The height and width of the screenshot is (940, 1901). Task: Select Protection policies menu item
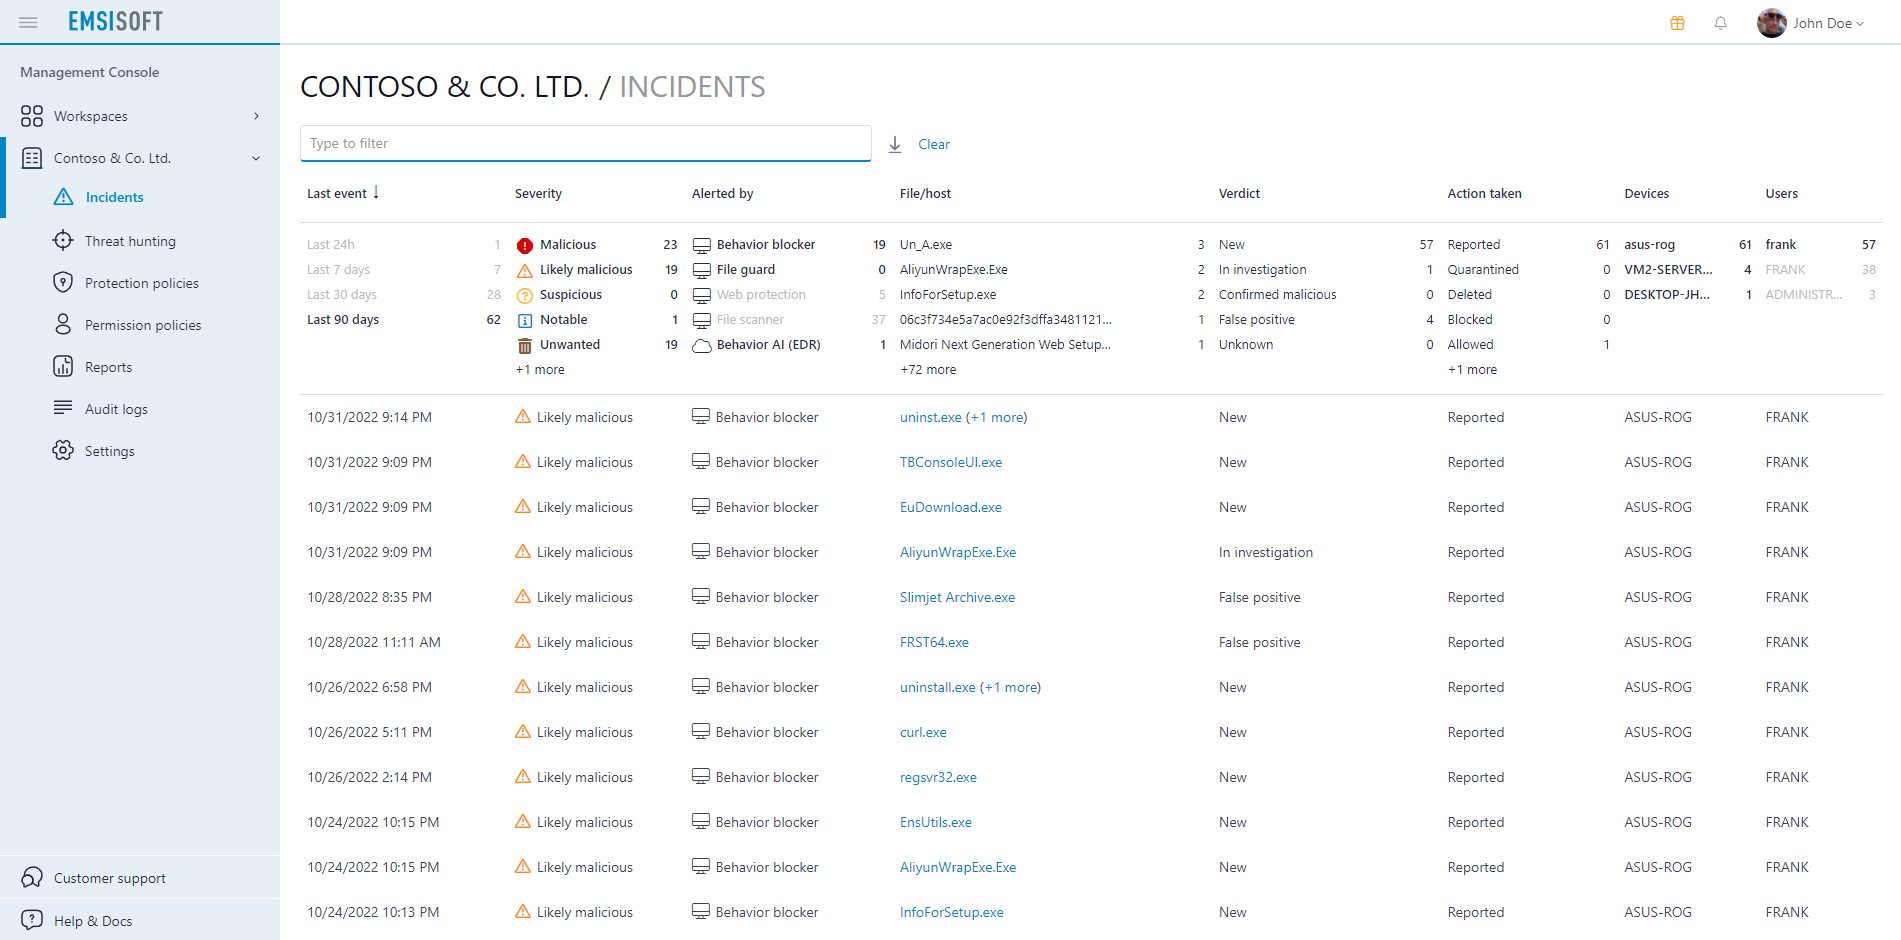[x=142, y=283]
